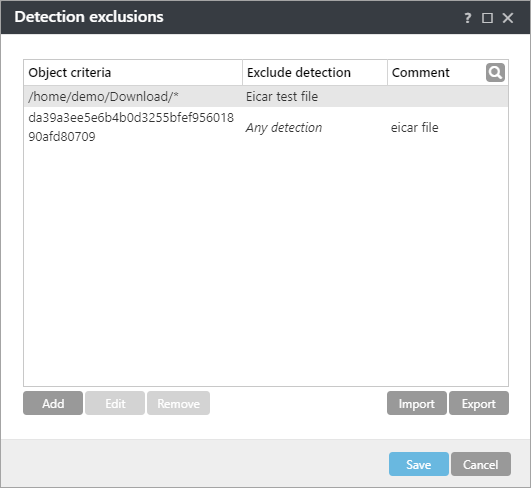Select the /home/demo/Download/* exclusion row
The image size is (531, 488).
[266, 97]
